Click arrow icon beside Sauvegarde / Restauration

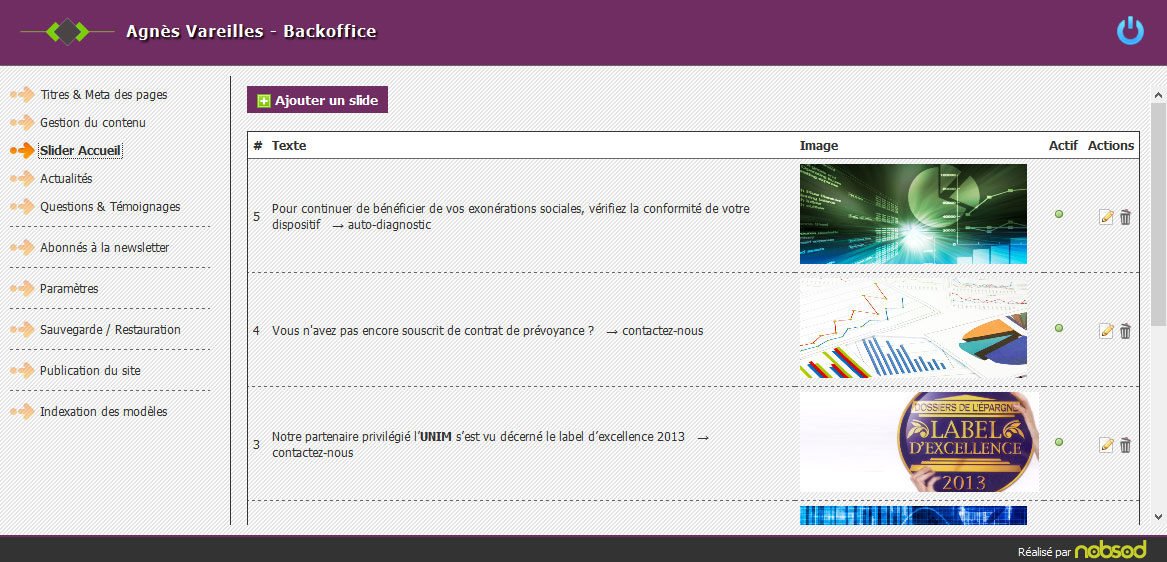(22, 329)
